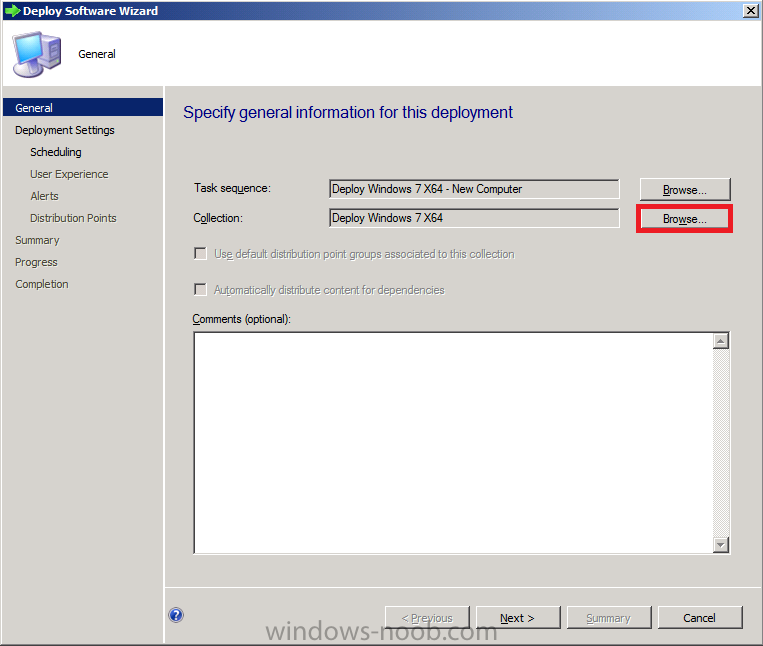
Task: Click the Task sequence label
Action: coord(232,188)
